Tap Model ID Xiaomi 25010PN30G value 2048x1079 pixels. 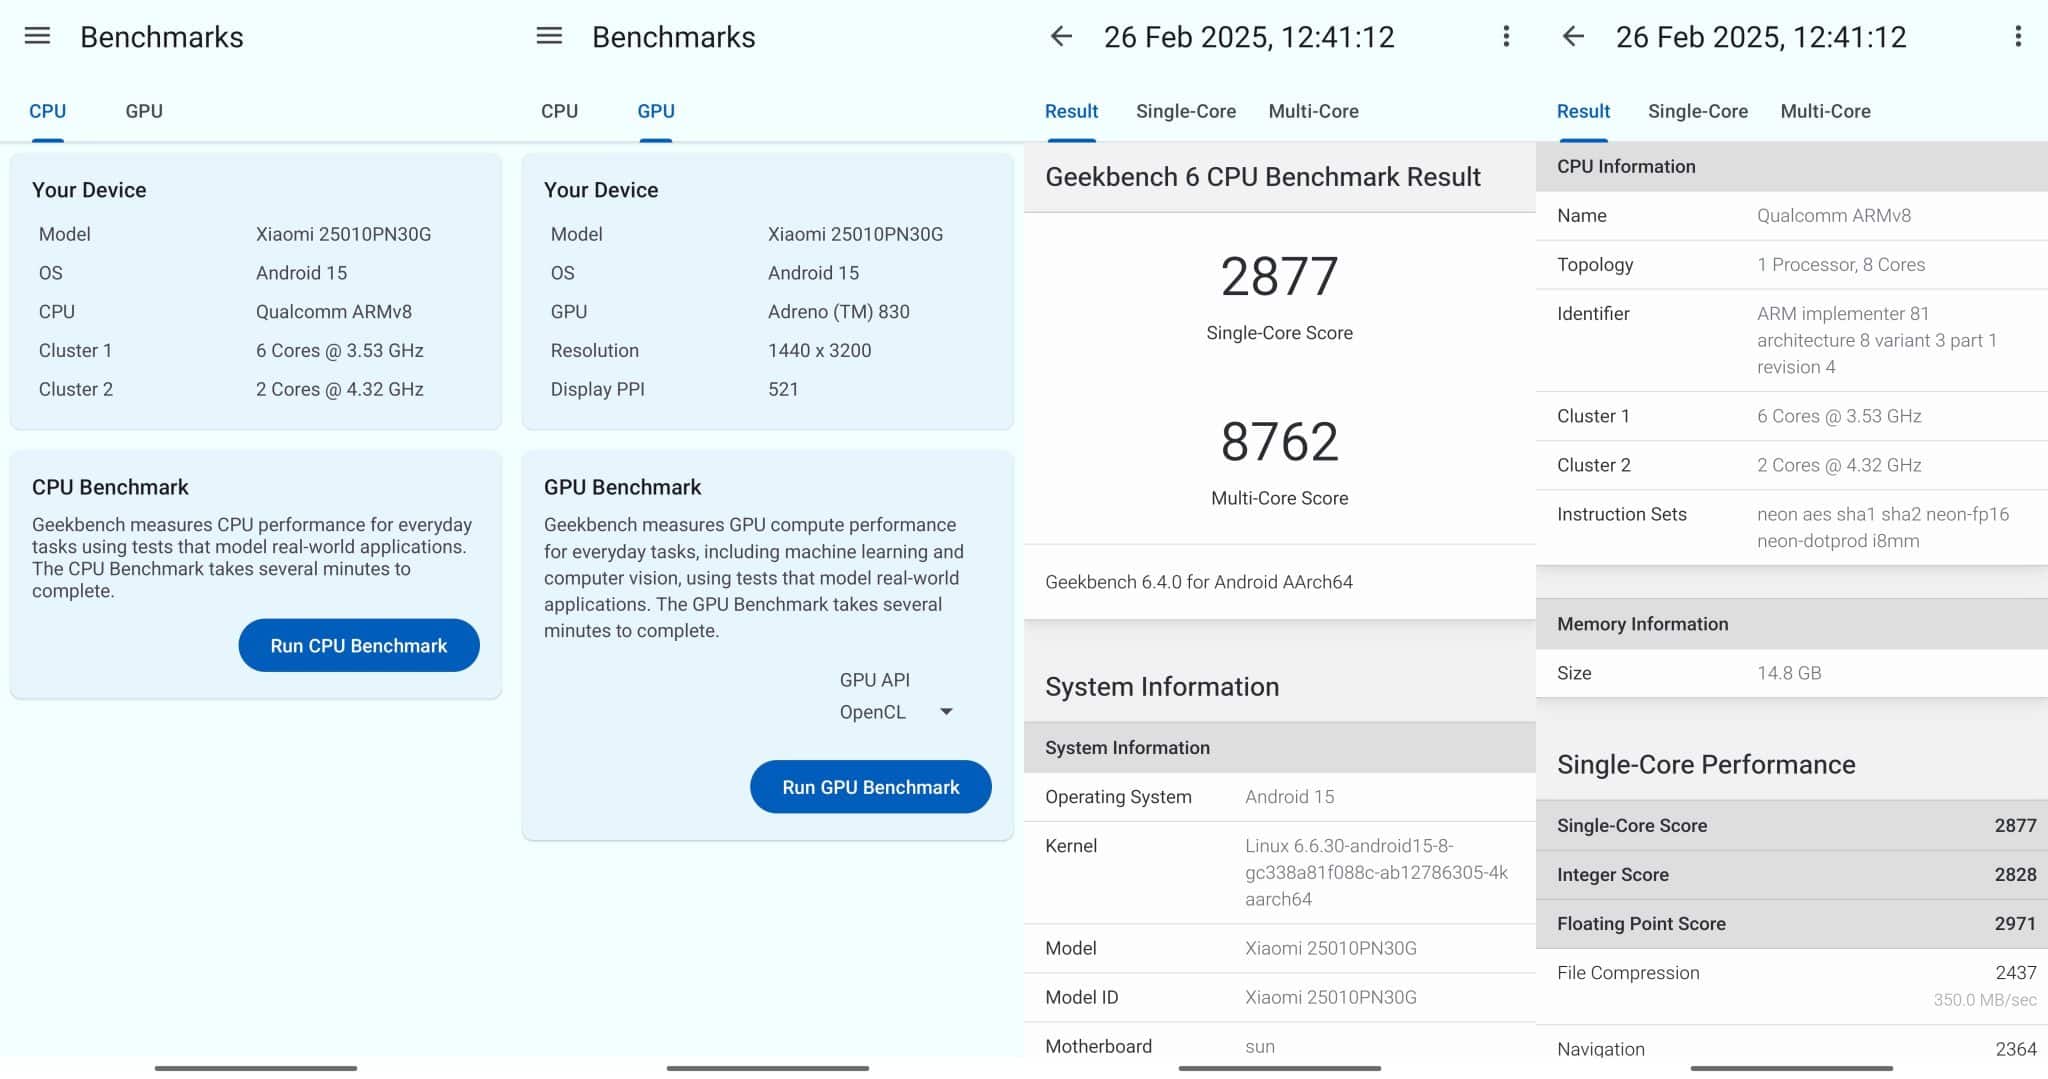click(1330, 997)
